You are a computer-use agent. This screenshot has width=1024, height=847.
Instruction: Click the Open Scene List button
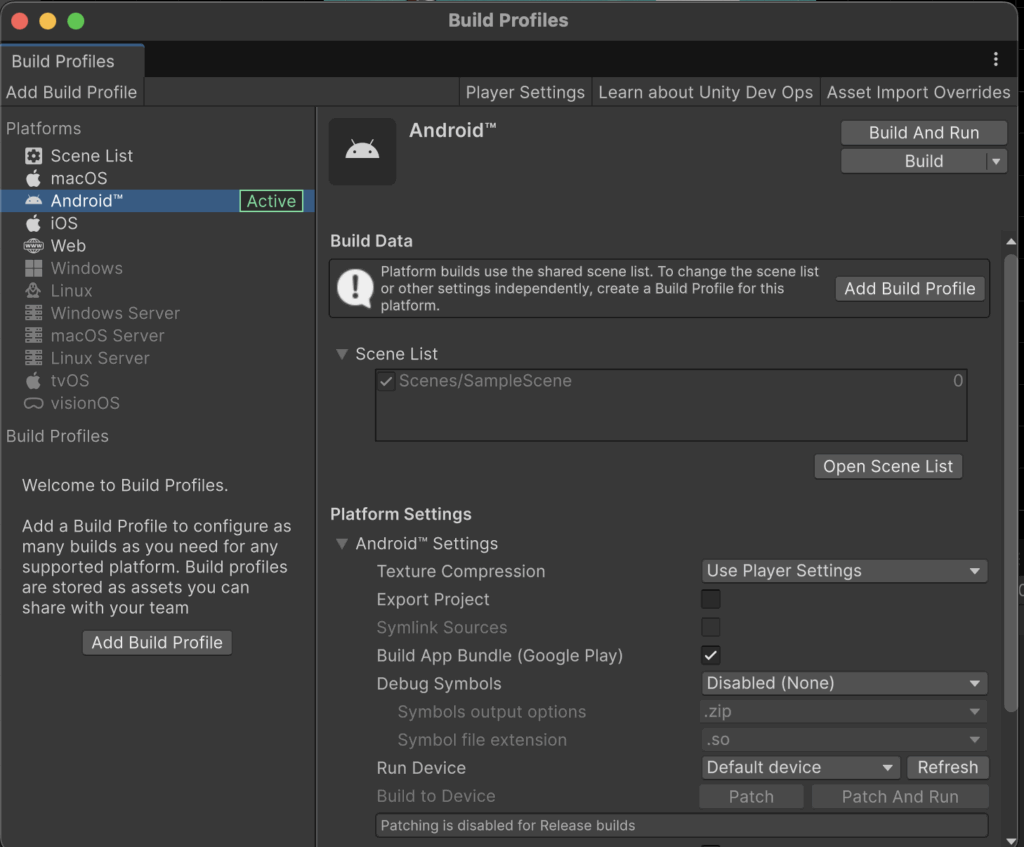point(887,467)
